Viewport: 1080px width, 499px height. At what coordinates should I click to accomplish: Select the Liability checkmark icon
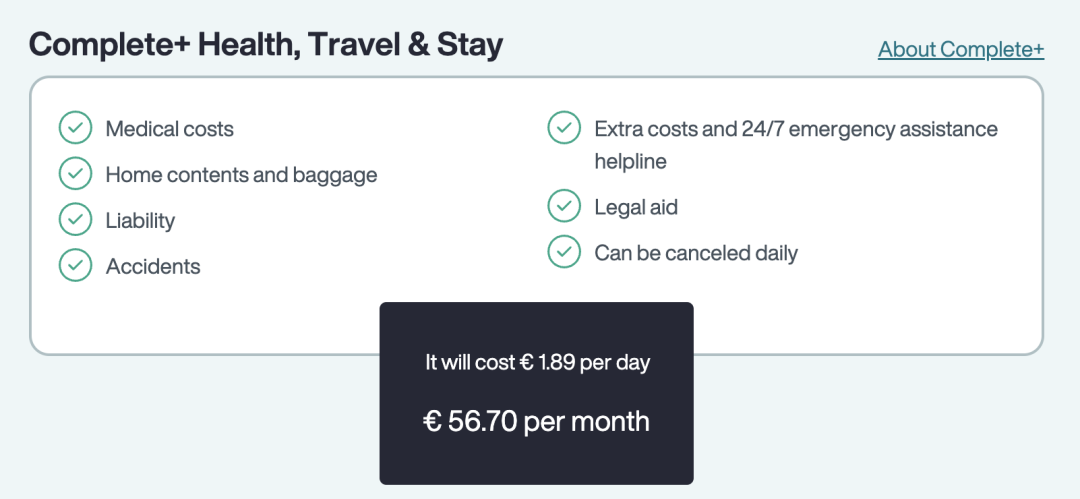point(75,219)
